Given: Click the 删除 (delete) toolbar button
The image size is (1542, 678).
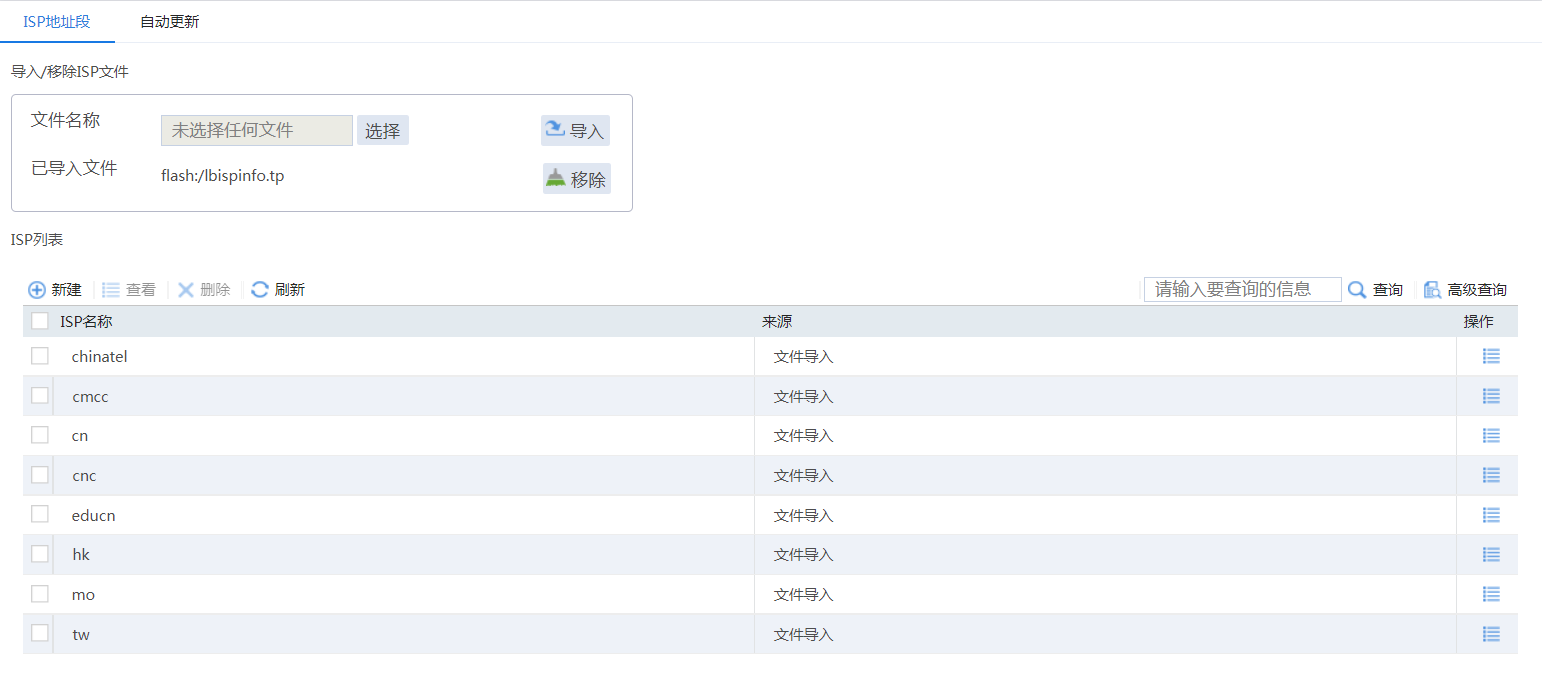Looking at the screenshot, I should click(204, 290).
